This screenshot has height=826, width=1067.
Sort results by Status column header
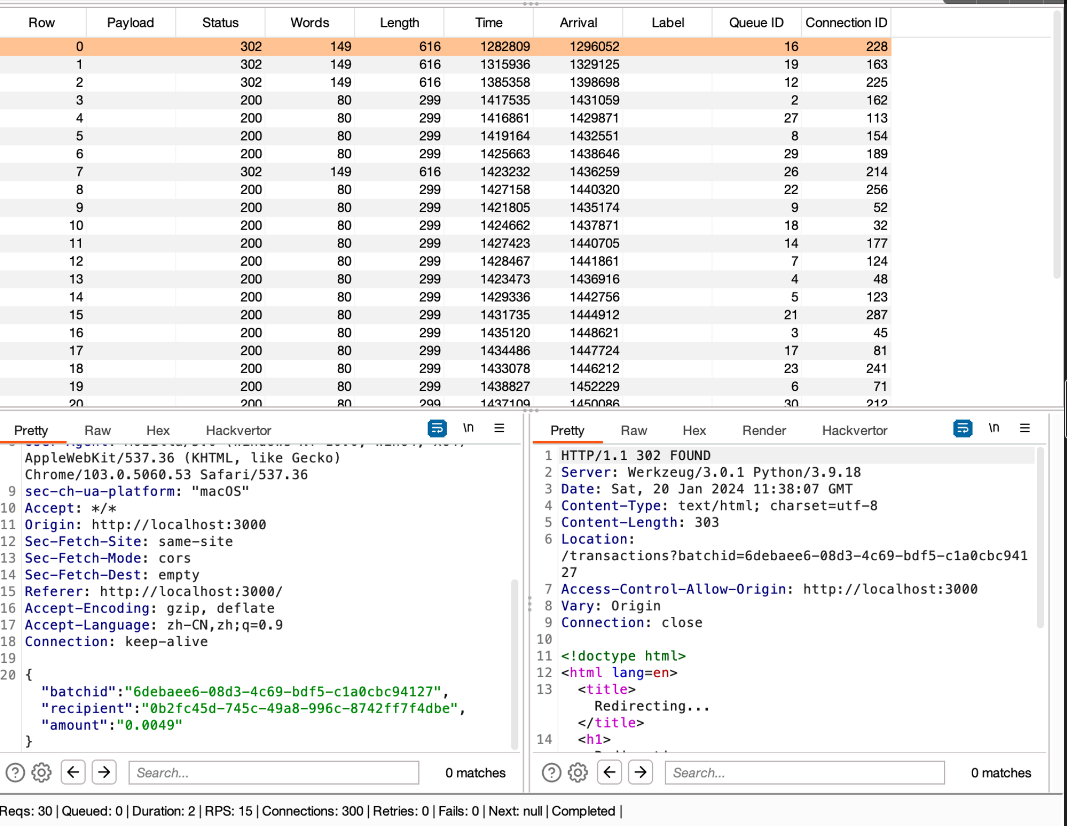click(220, 22)
